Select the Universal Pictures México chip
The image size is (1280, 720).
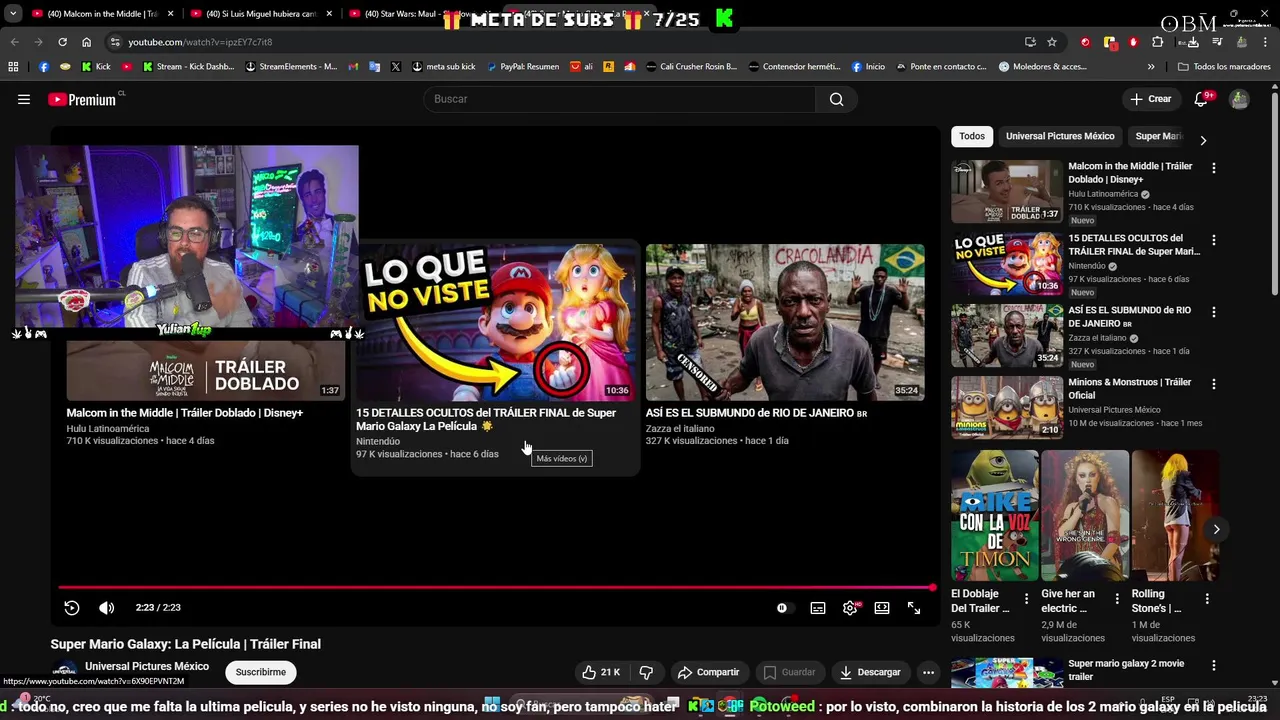click(1060, 136)
